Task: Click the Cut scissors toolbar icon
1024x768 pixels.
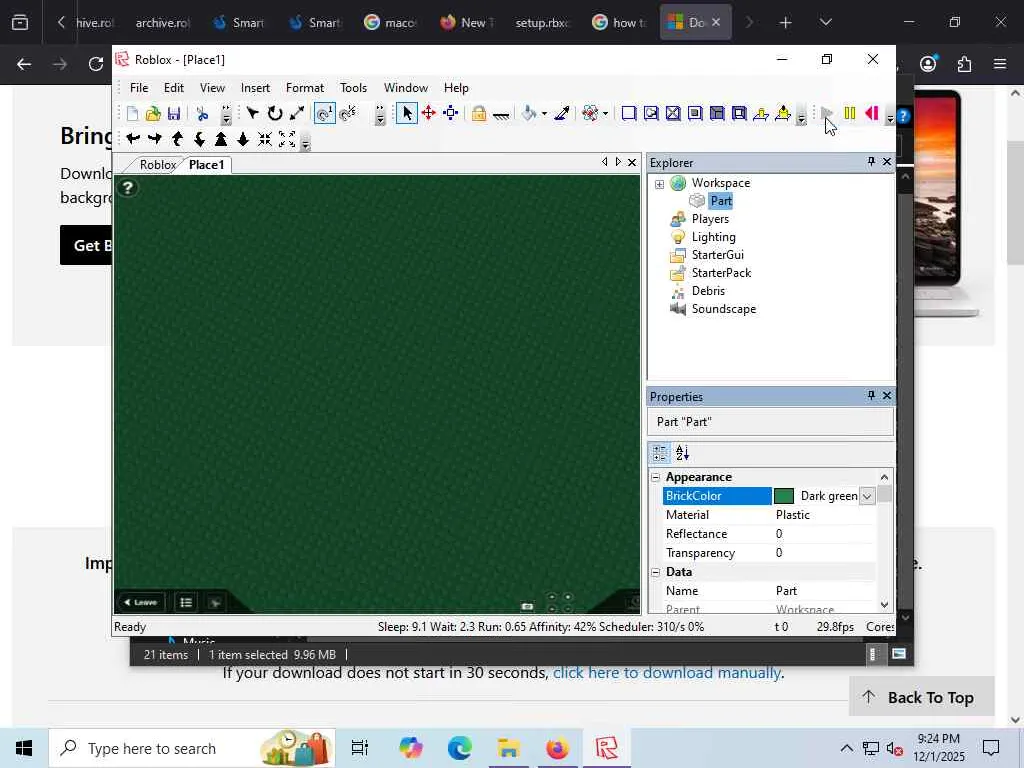Action: (x=202, y=114)
